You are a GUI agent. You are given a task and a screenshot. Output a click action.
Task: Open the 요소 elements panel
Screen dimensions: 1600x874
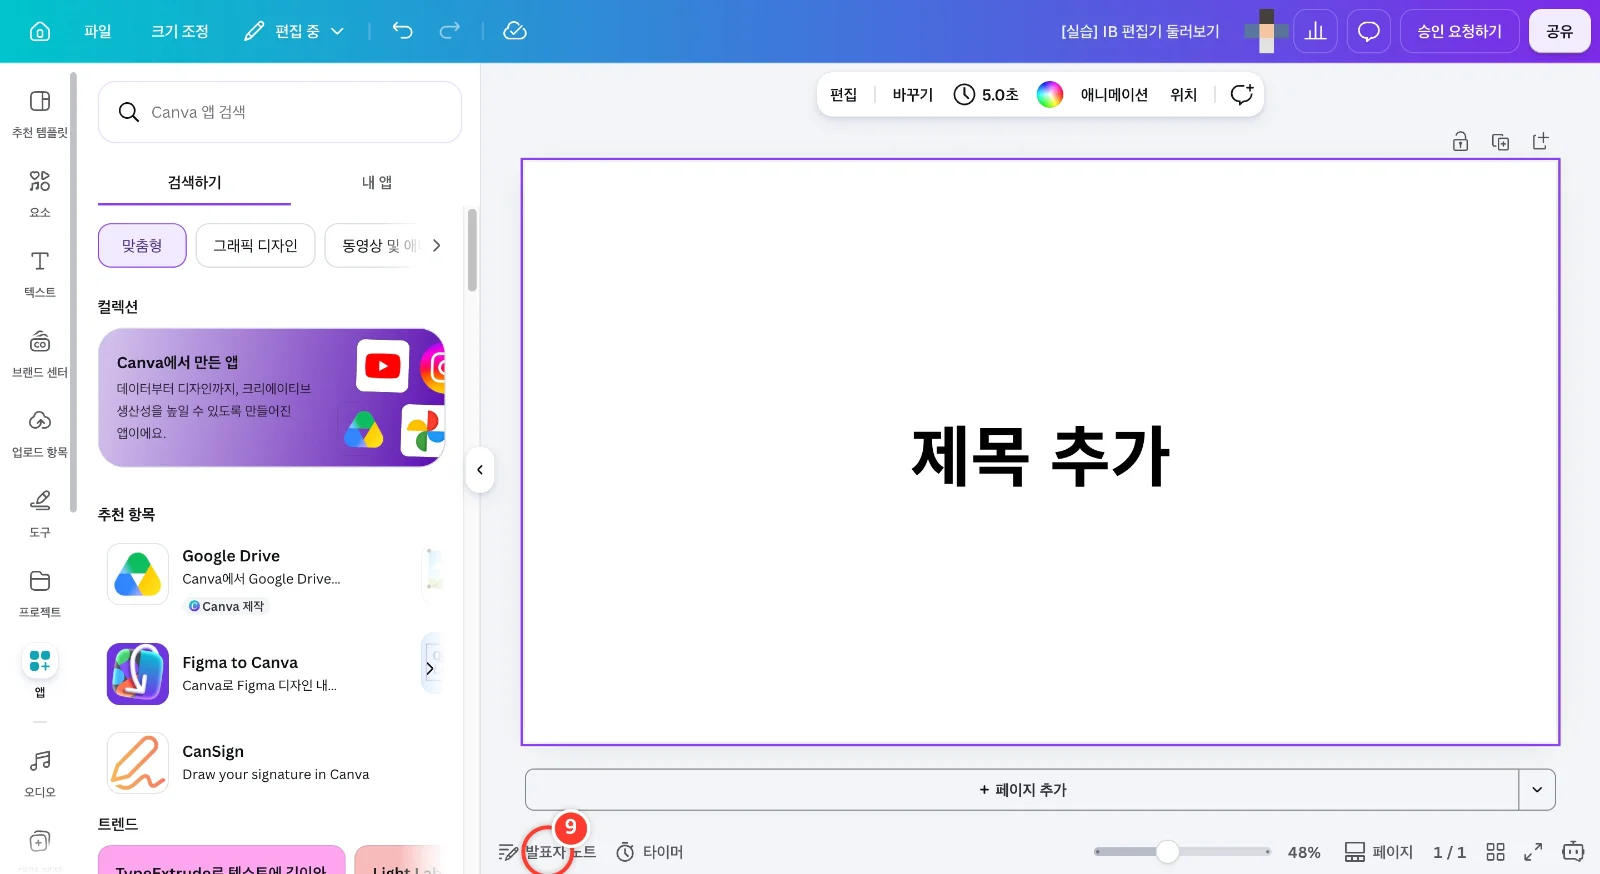tap(40, 194)
